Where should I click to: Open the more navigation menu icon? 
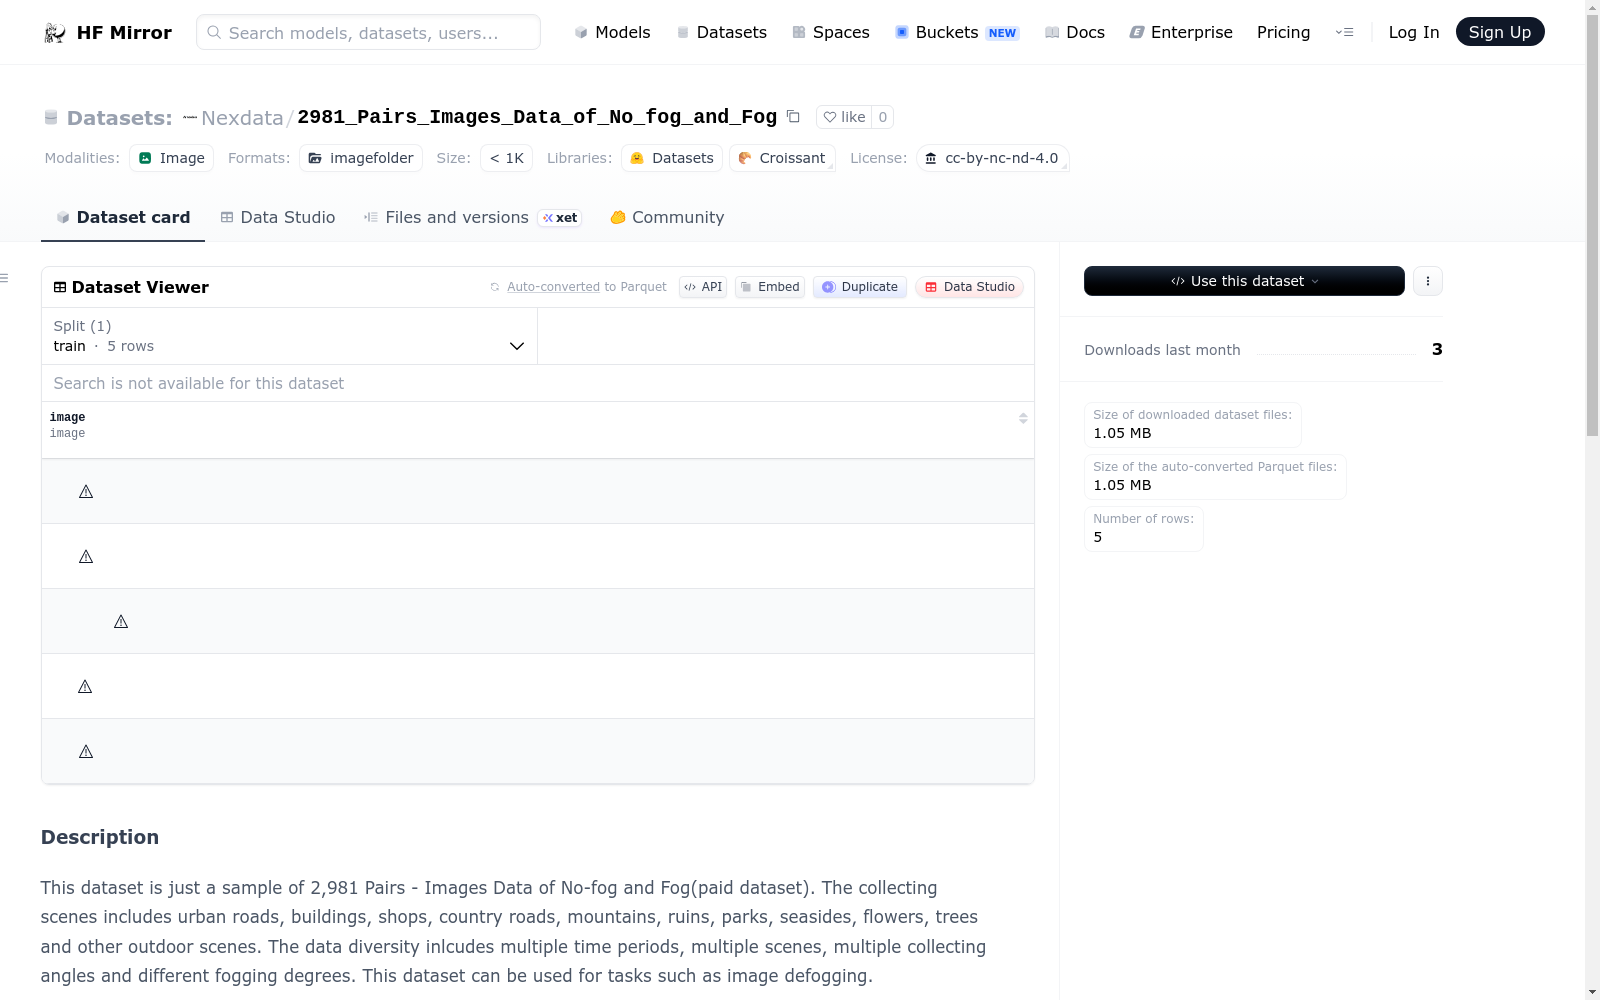1344,32
